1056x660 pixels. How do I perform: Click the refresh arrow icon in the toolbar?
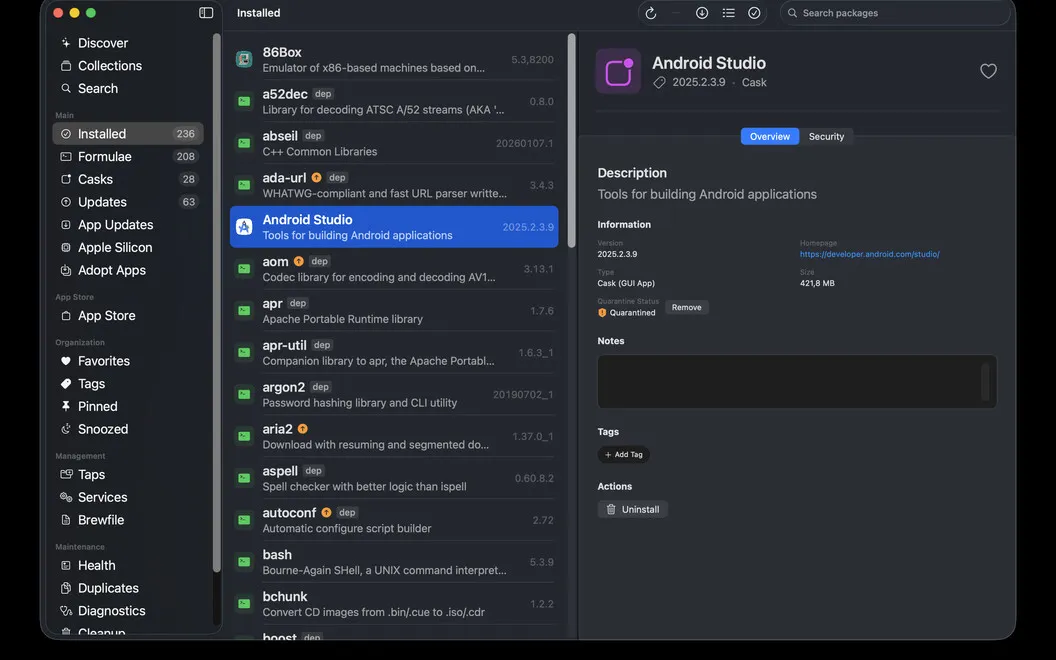point(651,13)
